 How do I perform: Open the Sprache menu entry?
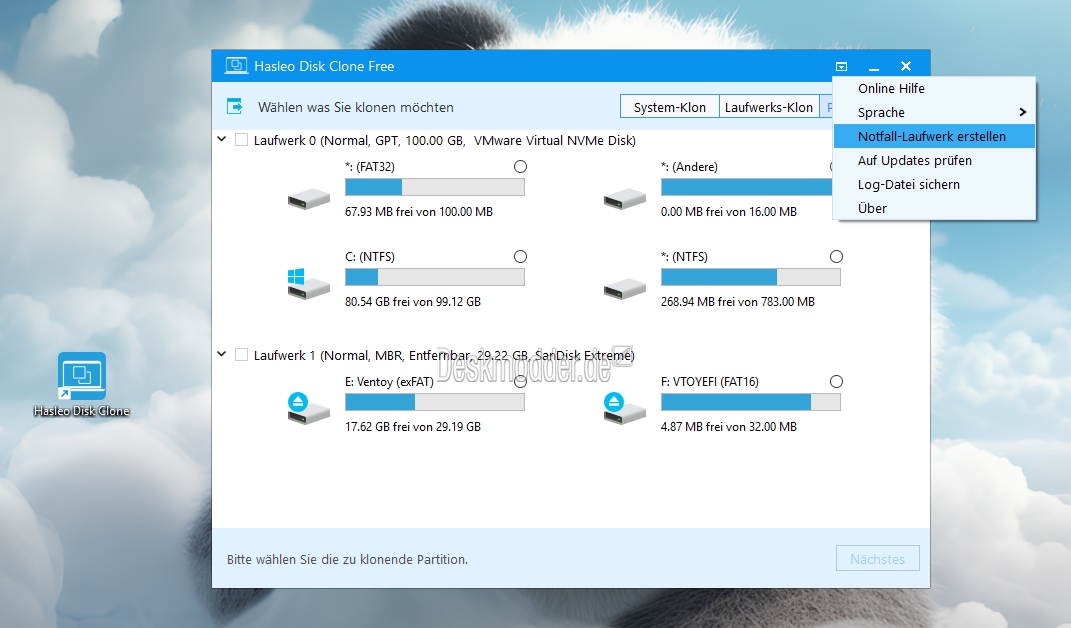934,112
